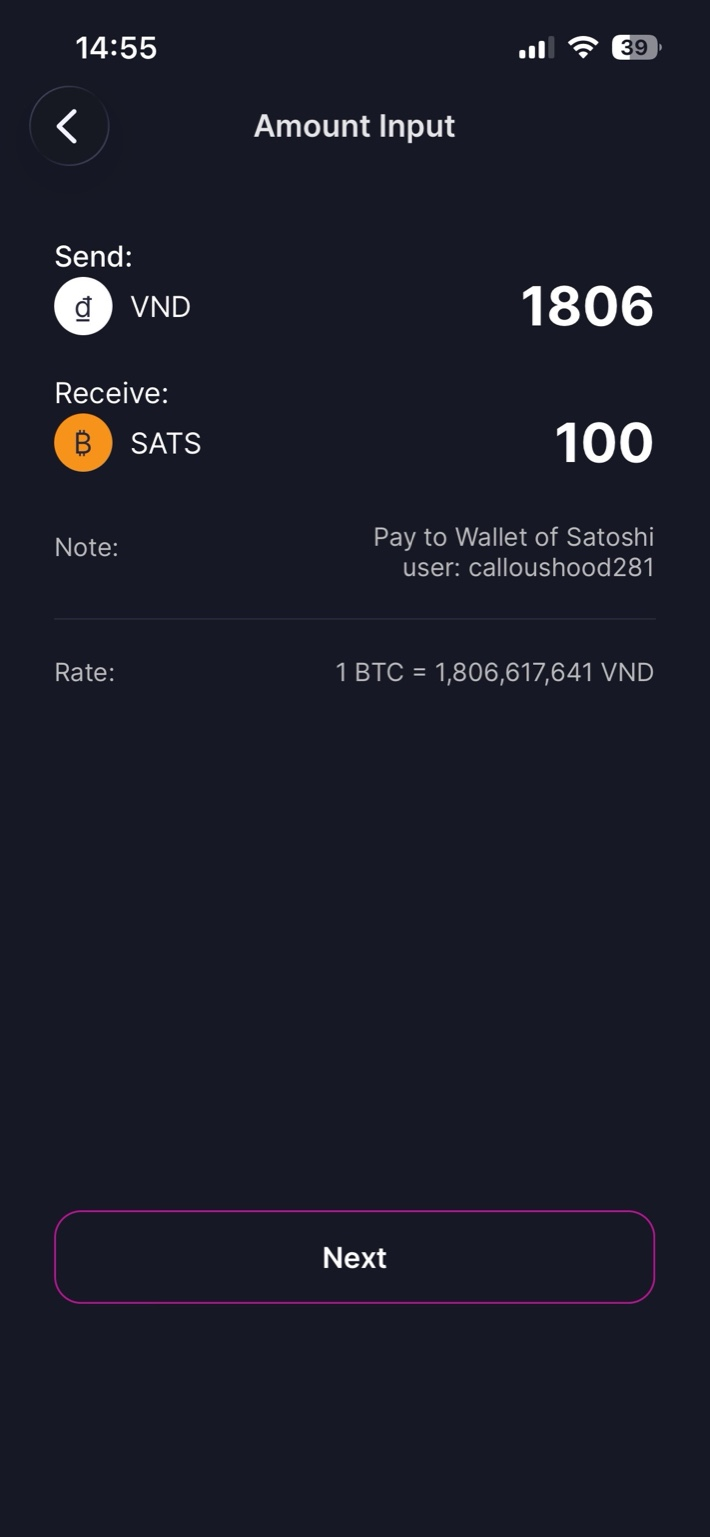Viewport: 710px width, 1537px height.
Task: Tap the back arrow button
Action: coord(68,127)
